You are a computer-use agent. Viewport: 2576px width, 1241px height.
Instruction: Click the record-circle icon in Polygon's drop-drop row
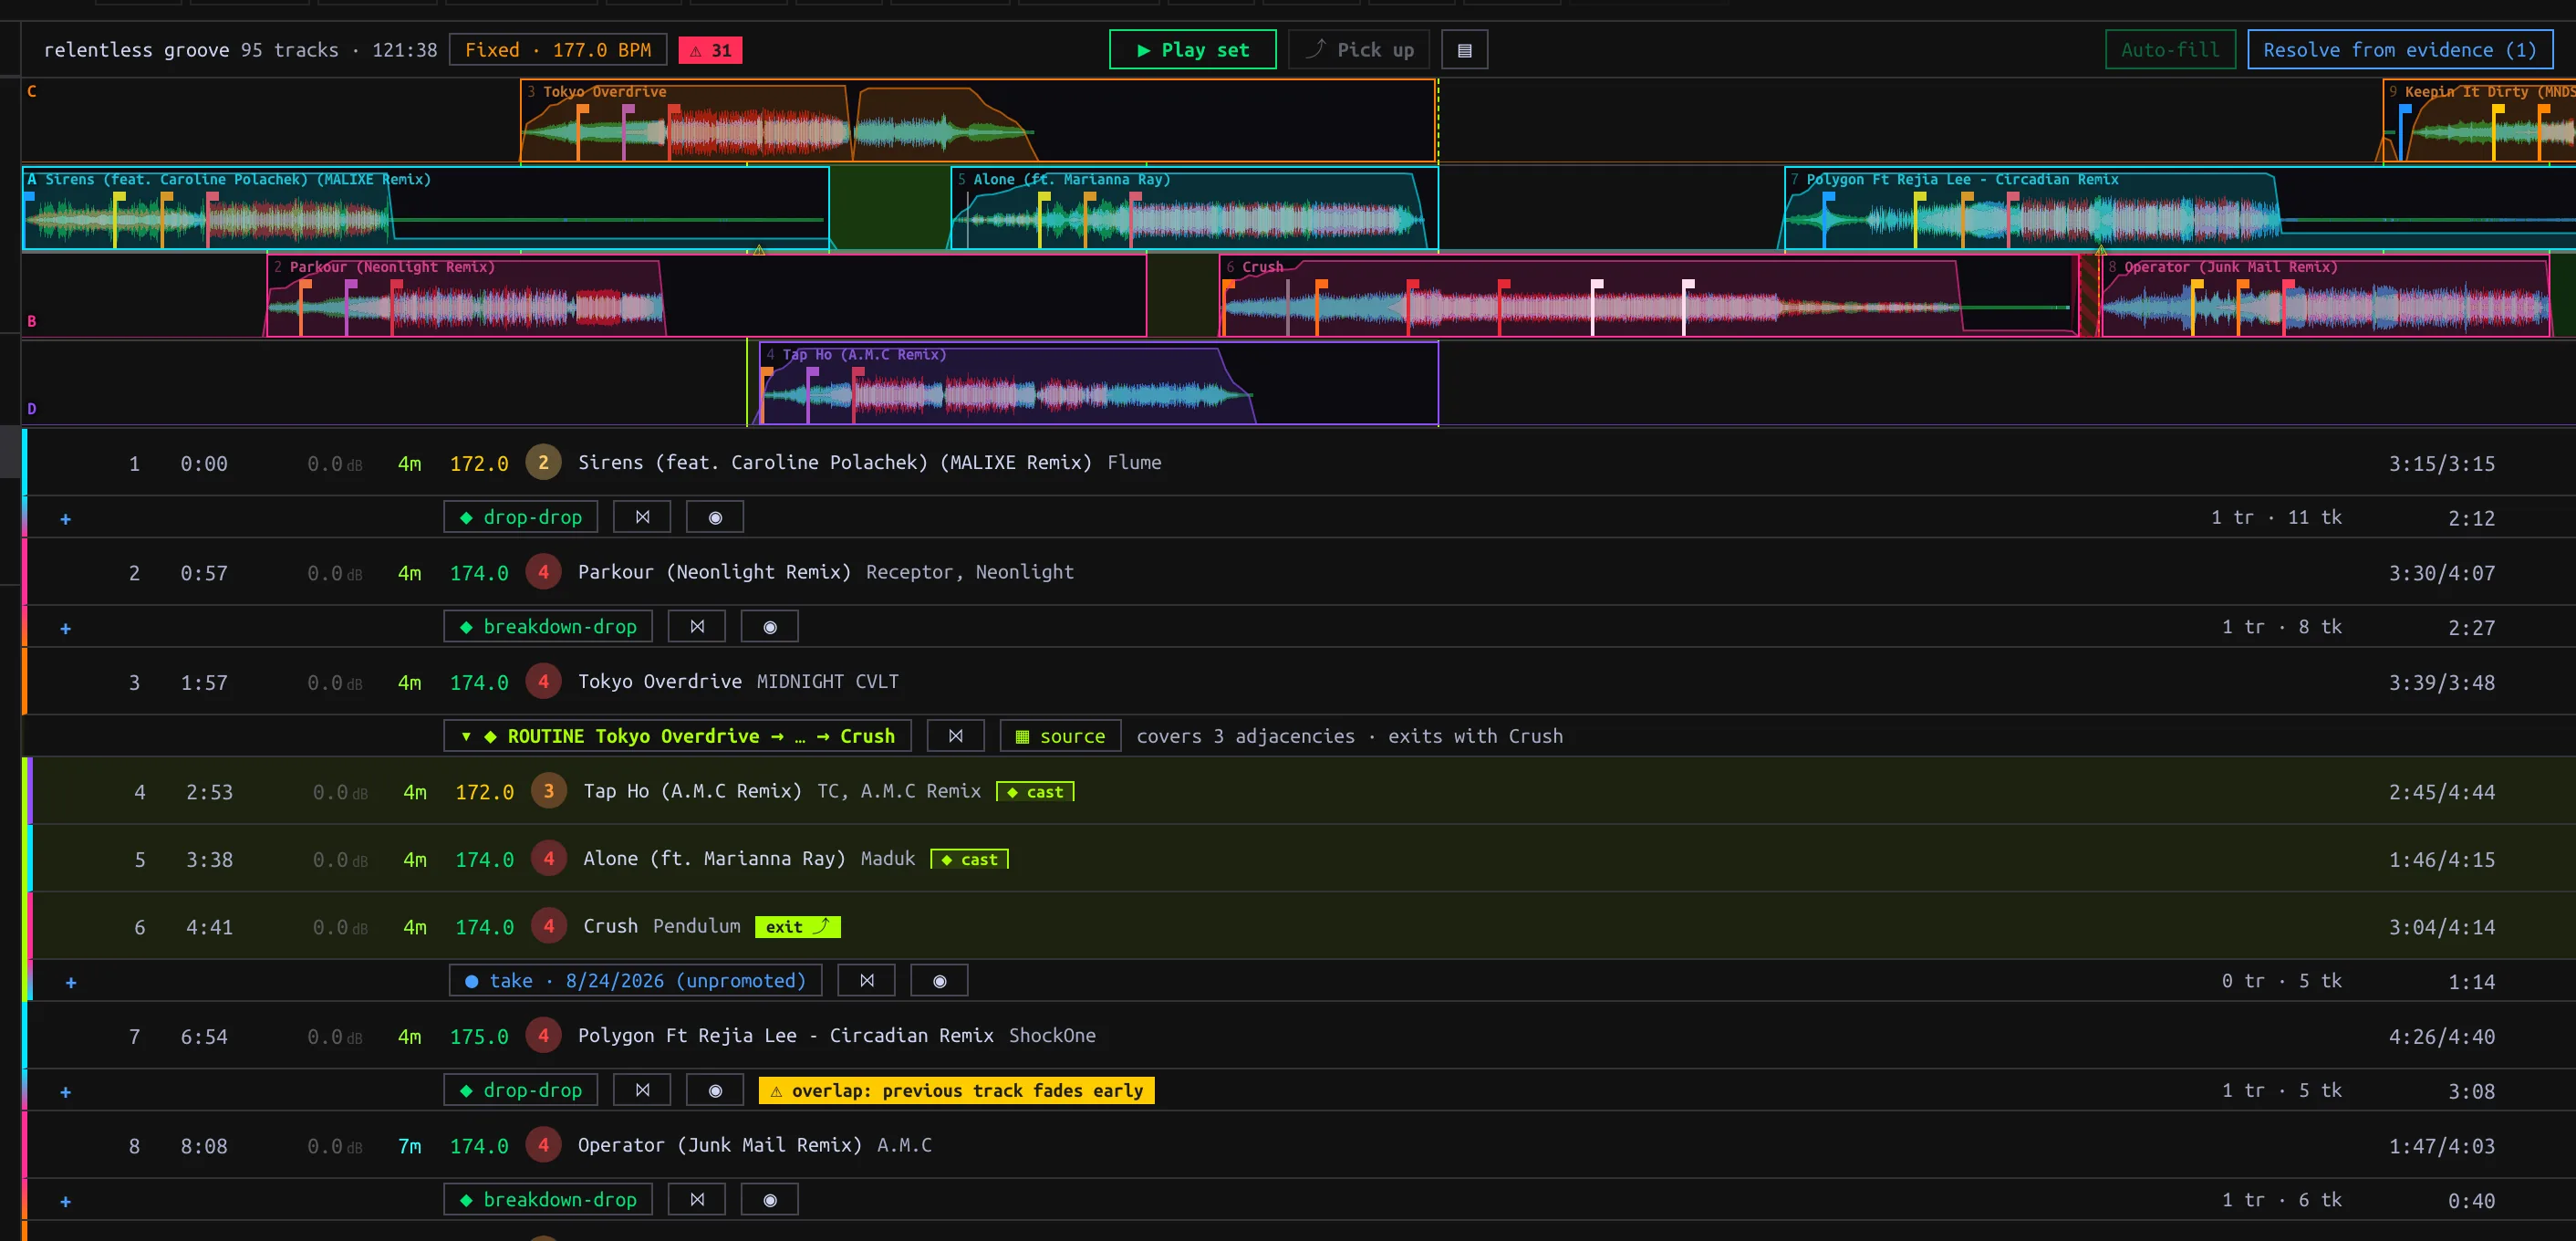(x=715, y=1090)
